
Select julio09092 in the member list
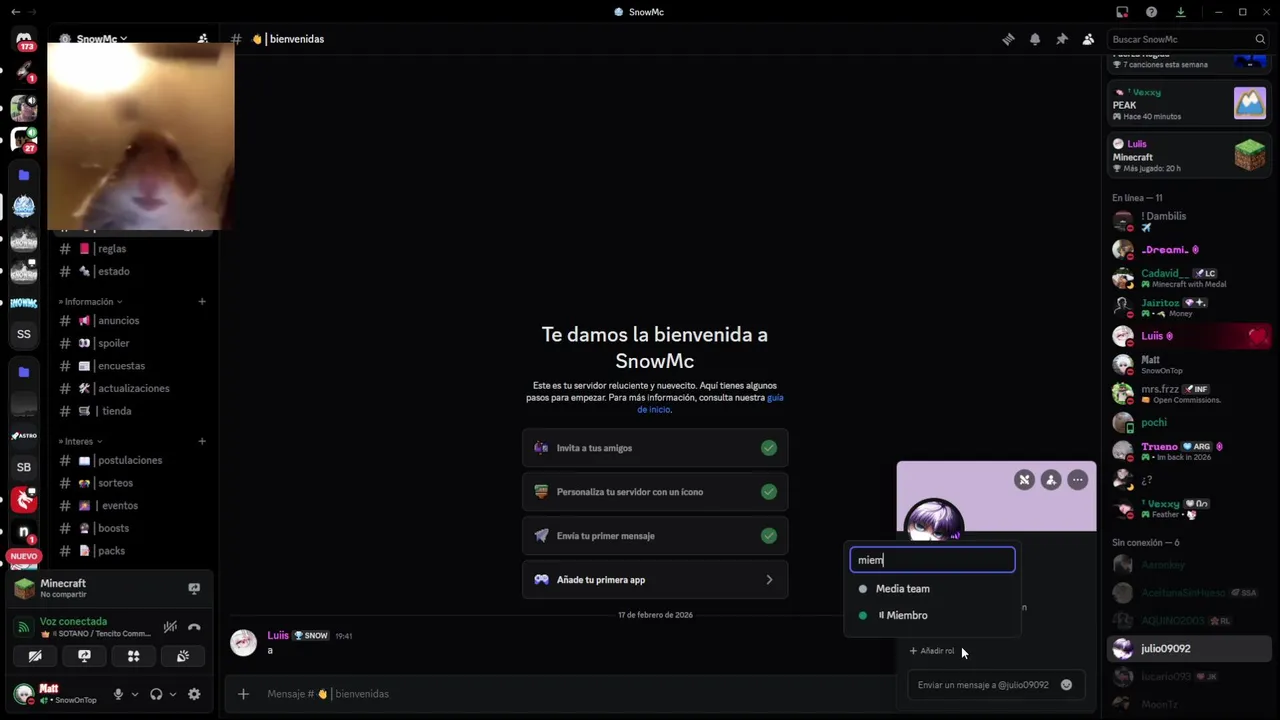coord(1190,649)
